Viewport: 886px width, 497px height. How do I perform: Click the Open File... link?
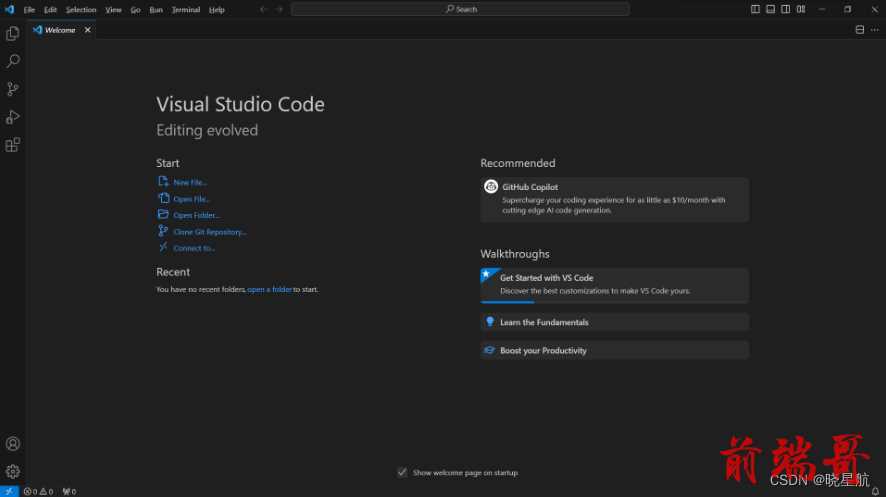pyautogui.click(x=191, y=199)
